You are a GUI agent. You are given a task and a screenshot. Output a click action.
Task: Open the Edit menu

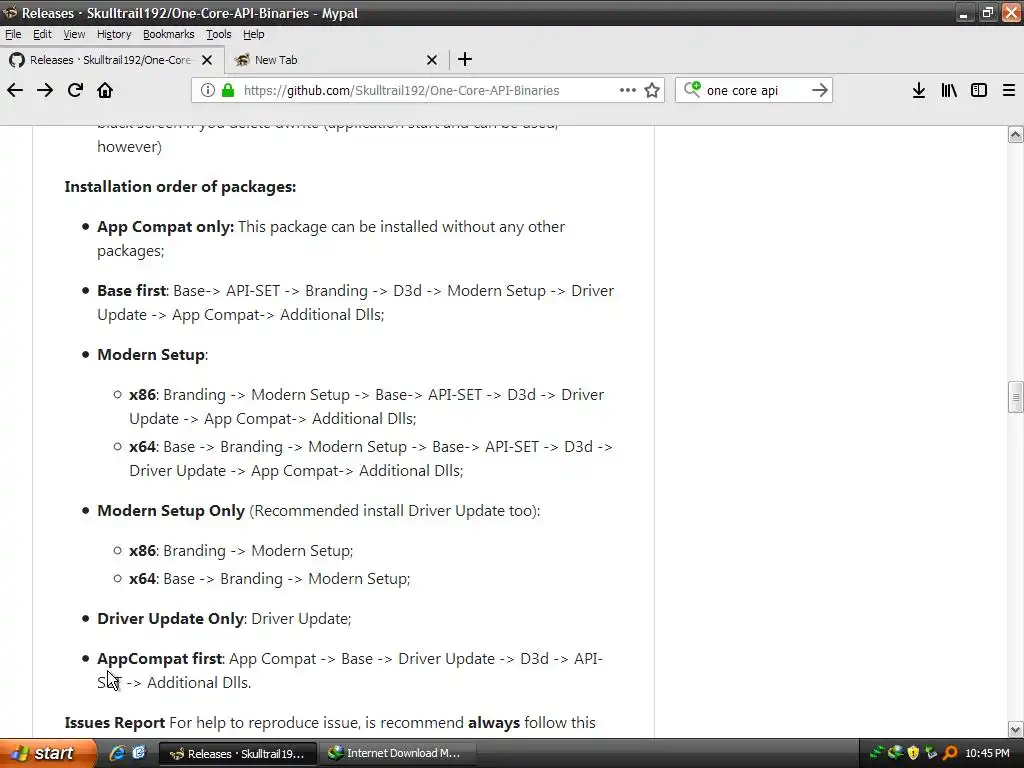click(42, 34)
